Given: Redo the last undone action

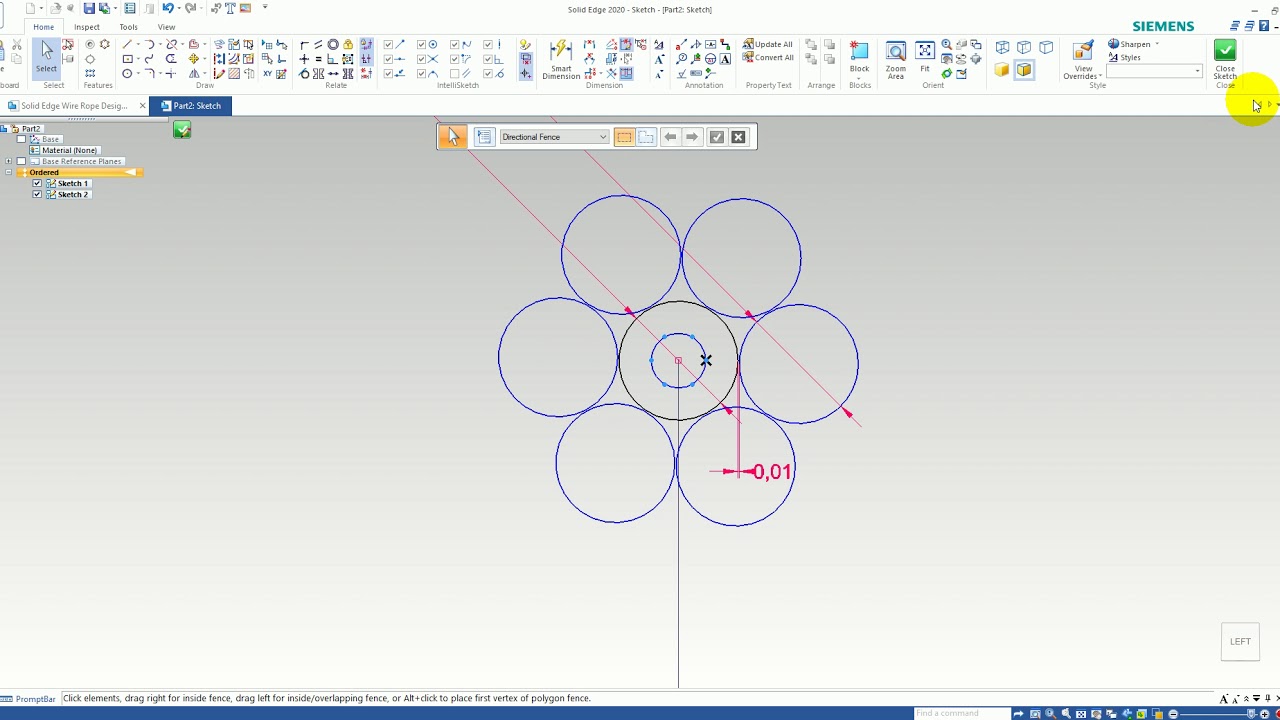Looking at the screenshot, I should (x=190, y=9).
